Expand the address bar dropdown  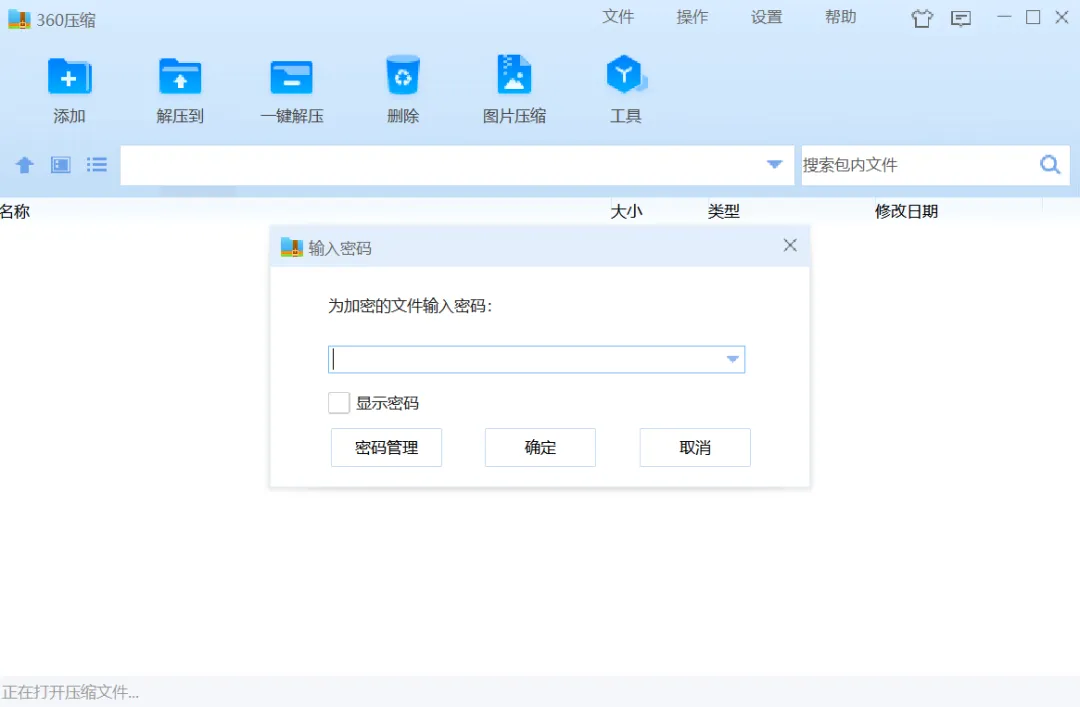pos(773,164)
